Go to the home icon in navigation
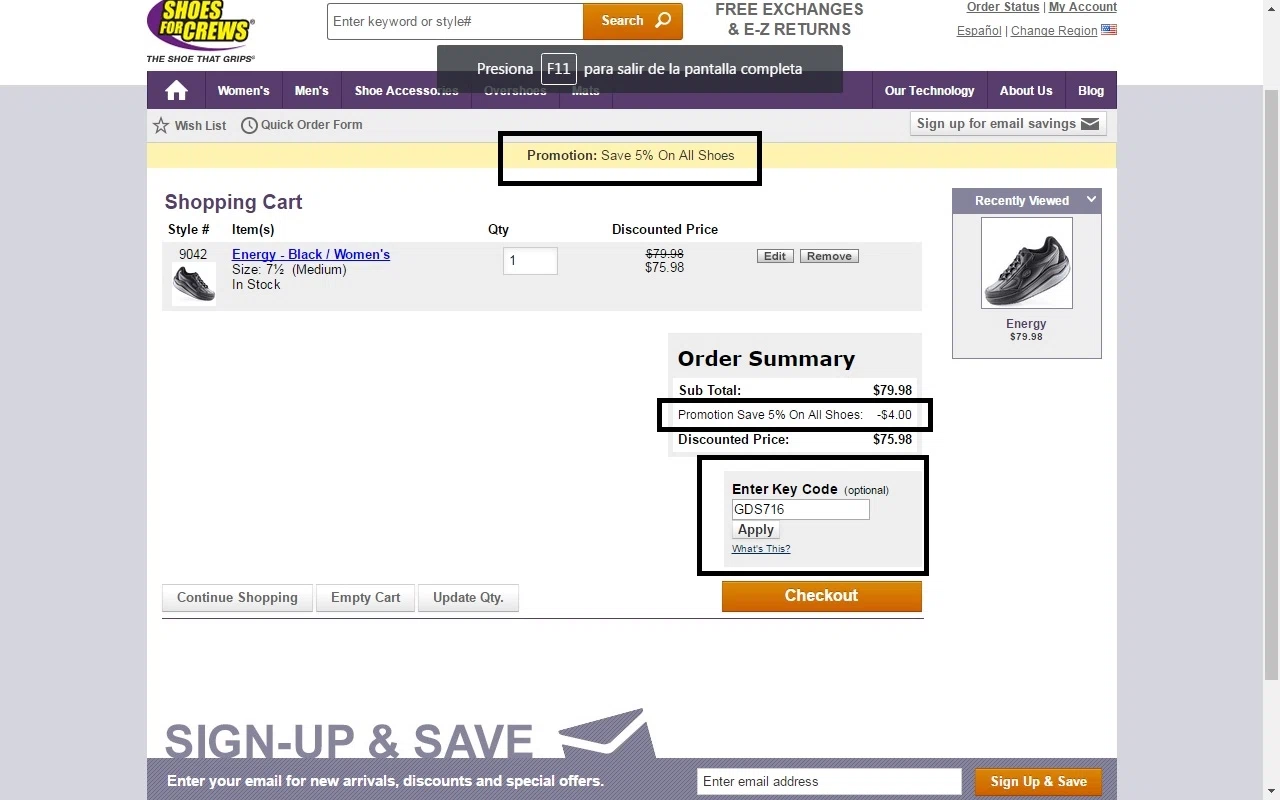 click(177, 90)
